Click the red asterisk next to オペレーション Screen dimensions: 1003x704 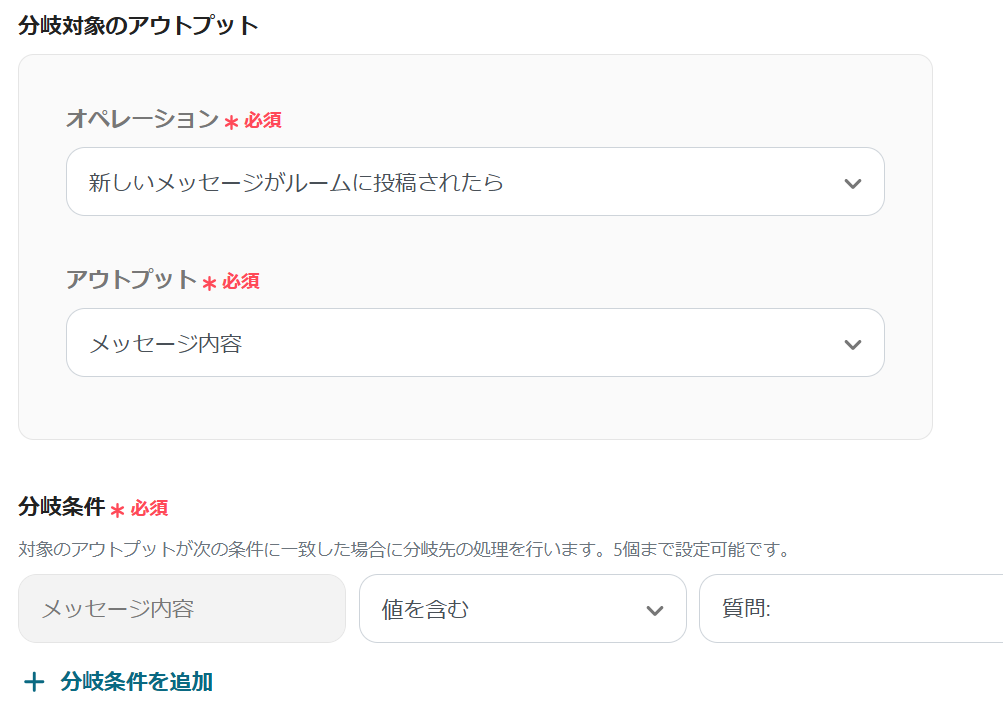point(231,122)
